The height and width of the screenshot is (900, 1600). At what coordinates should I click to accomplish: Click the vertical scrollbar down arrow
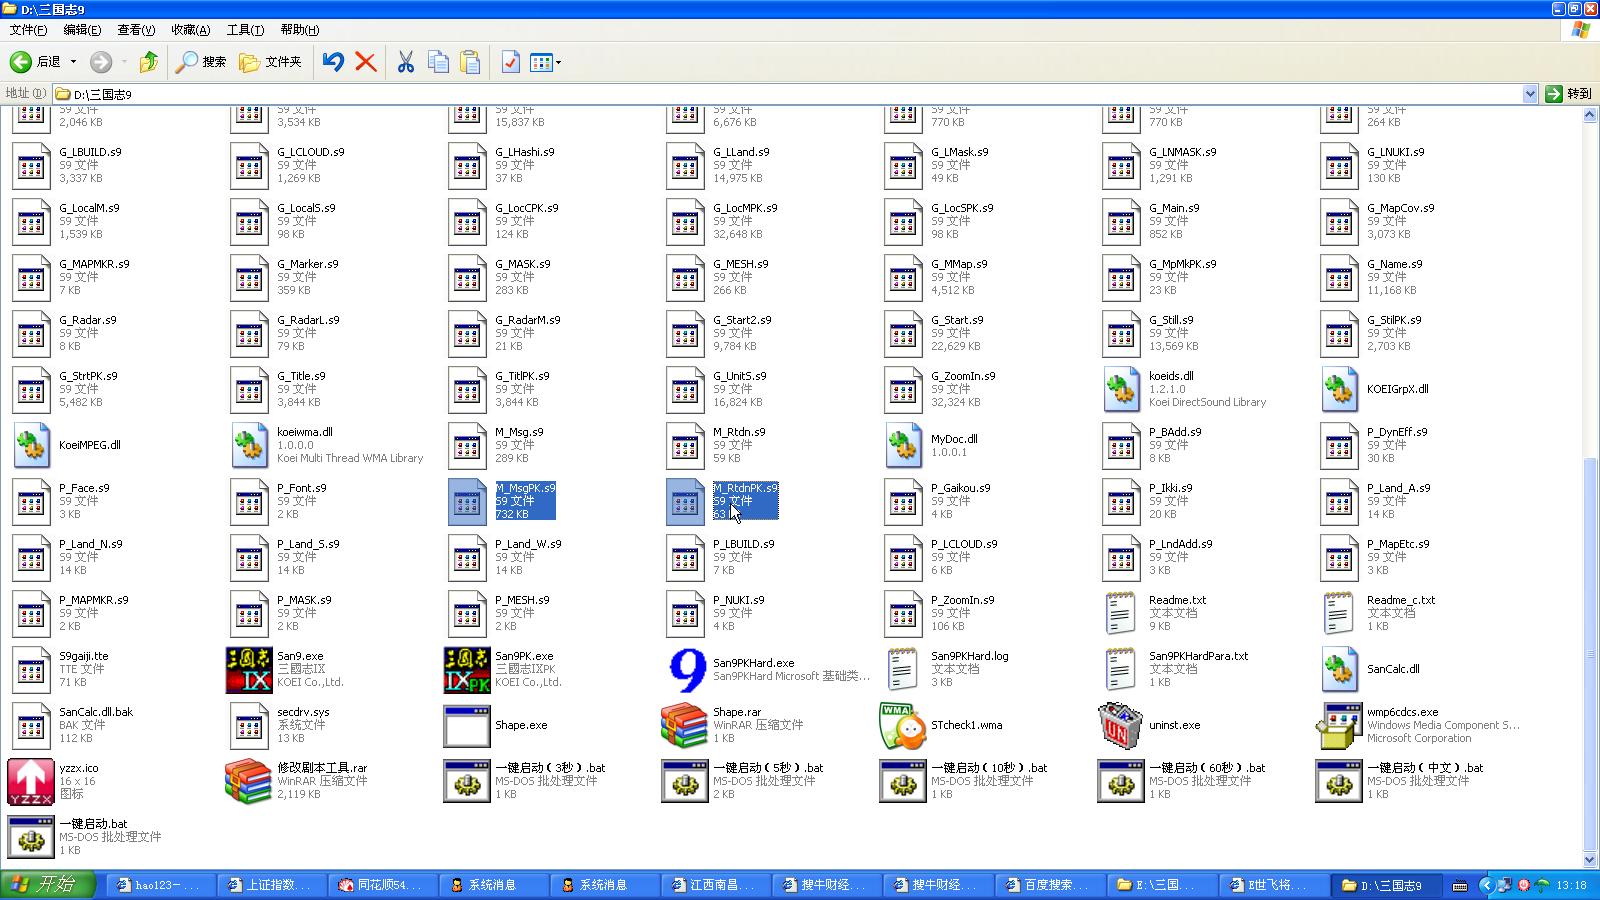1590,860
